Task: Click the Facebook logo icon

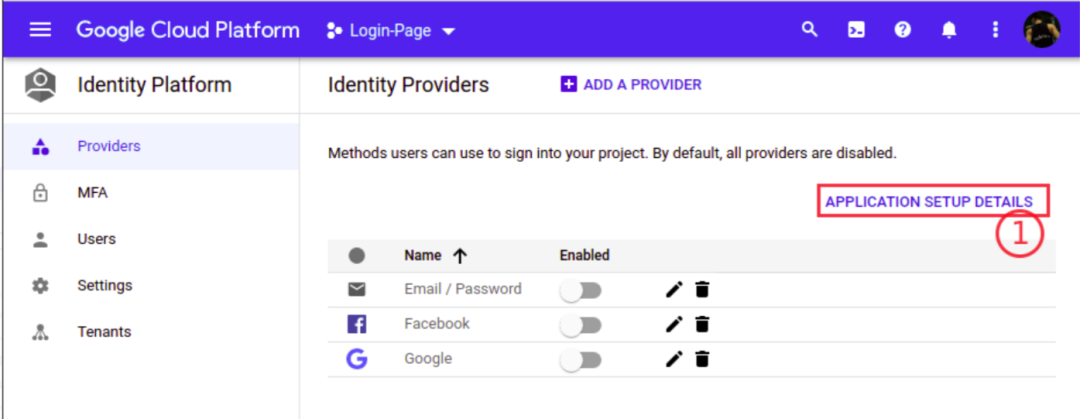Action: point(356,324)
